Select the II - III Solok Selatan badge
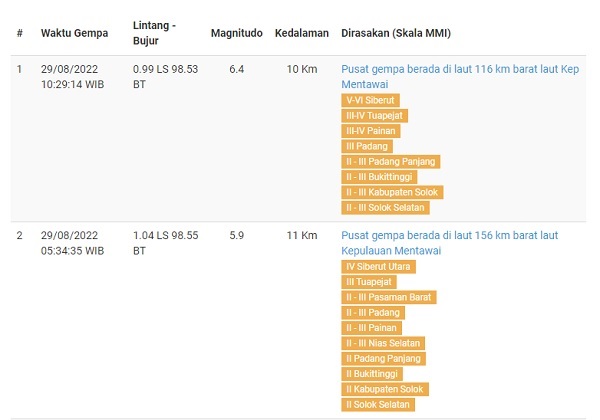Image resolution: width=600 pixels, height=420 pixels. point(385,207)
